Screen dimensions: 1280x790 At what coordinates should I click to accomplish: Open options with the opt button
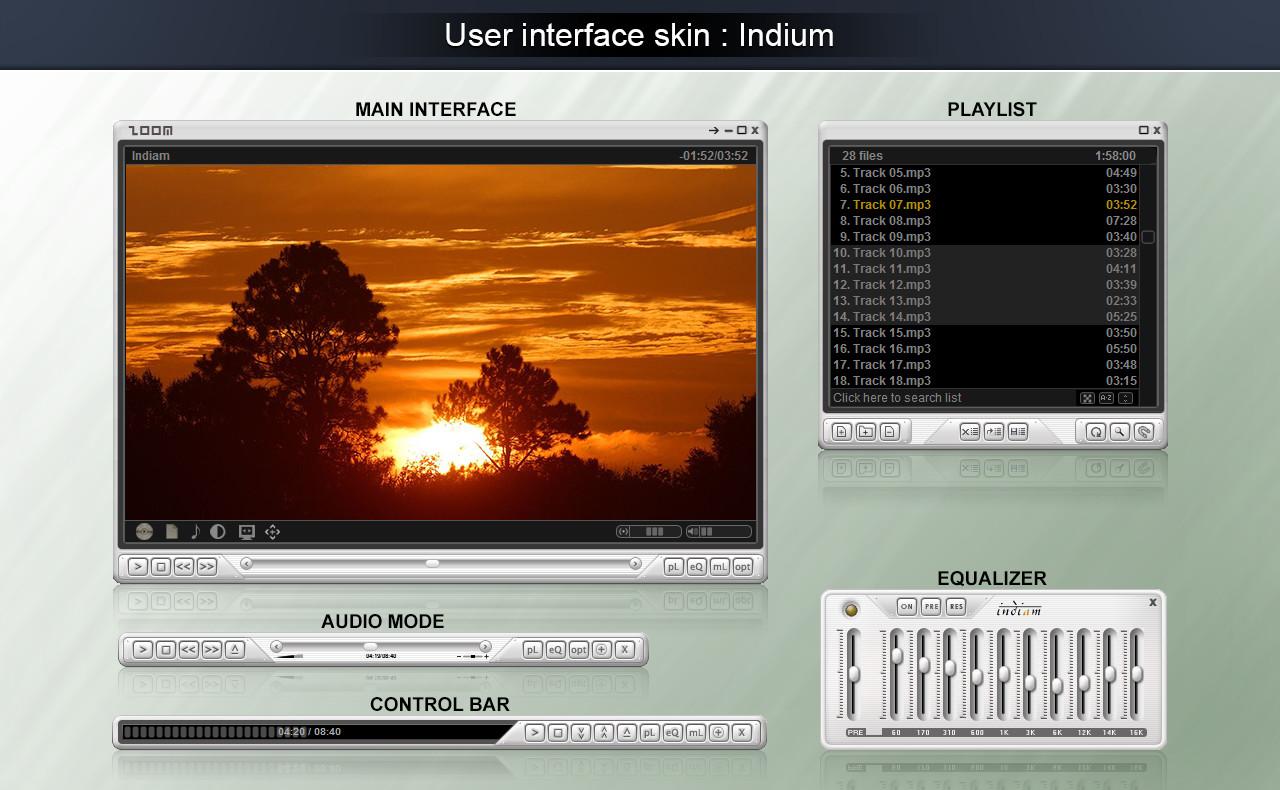click(x=742, y=566)
